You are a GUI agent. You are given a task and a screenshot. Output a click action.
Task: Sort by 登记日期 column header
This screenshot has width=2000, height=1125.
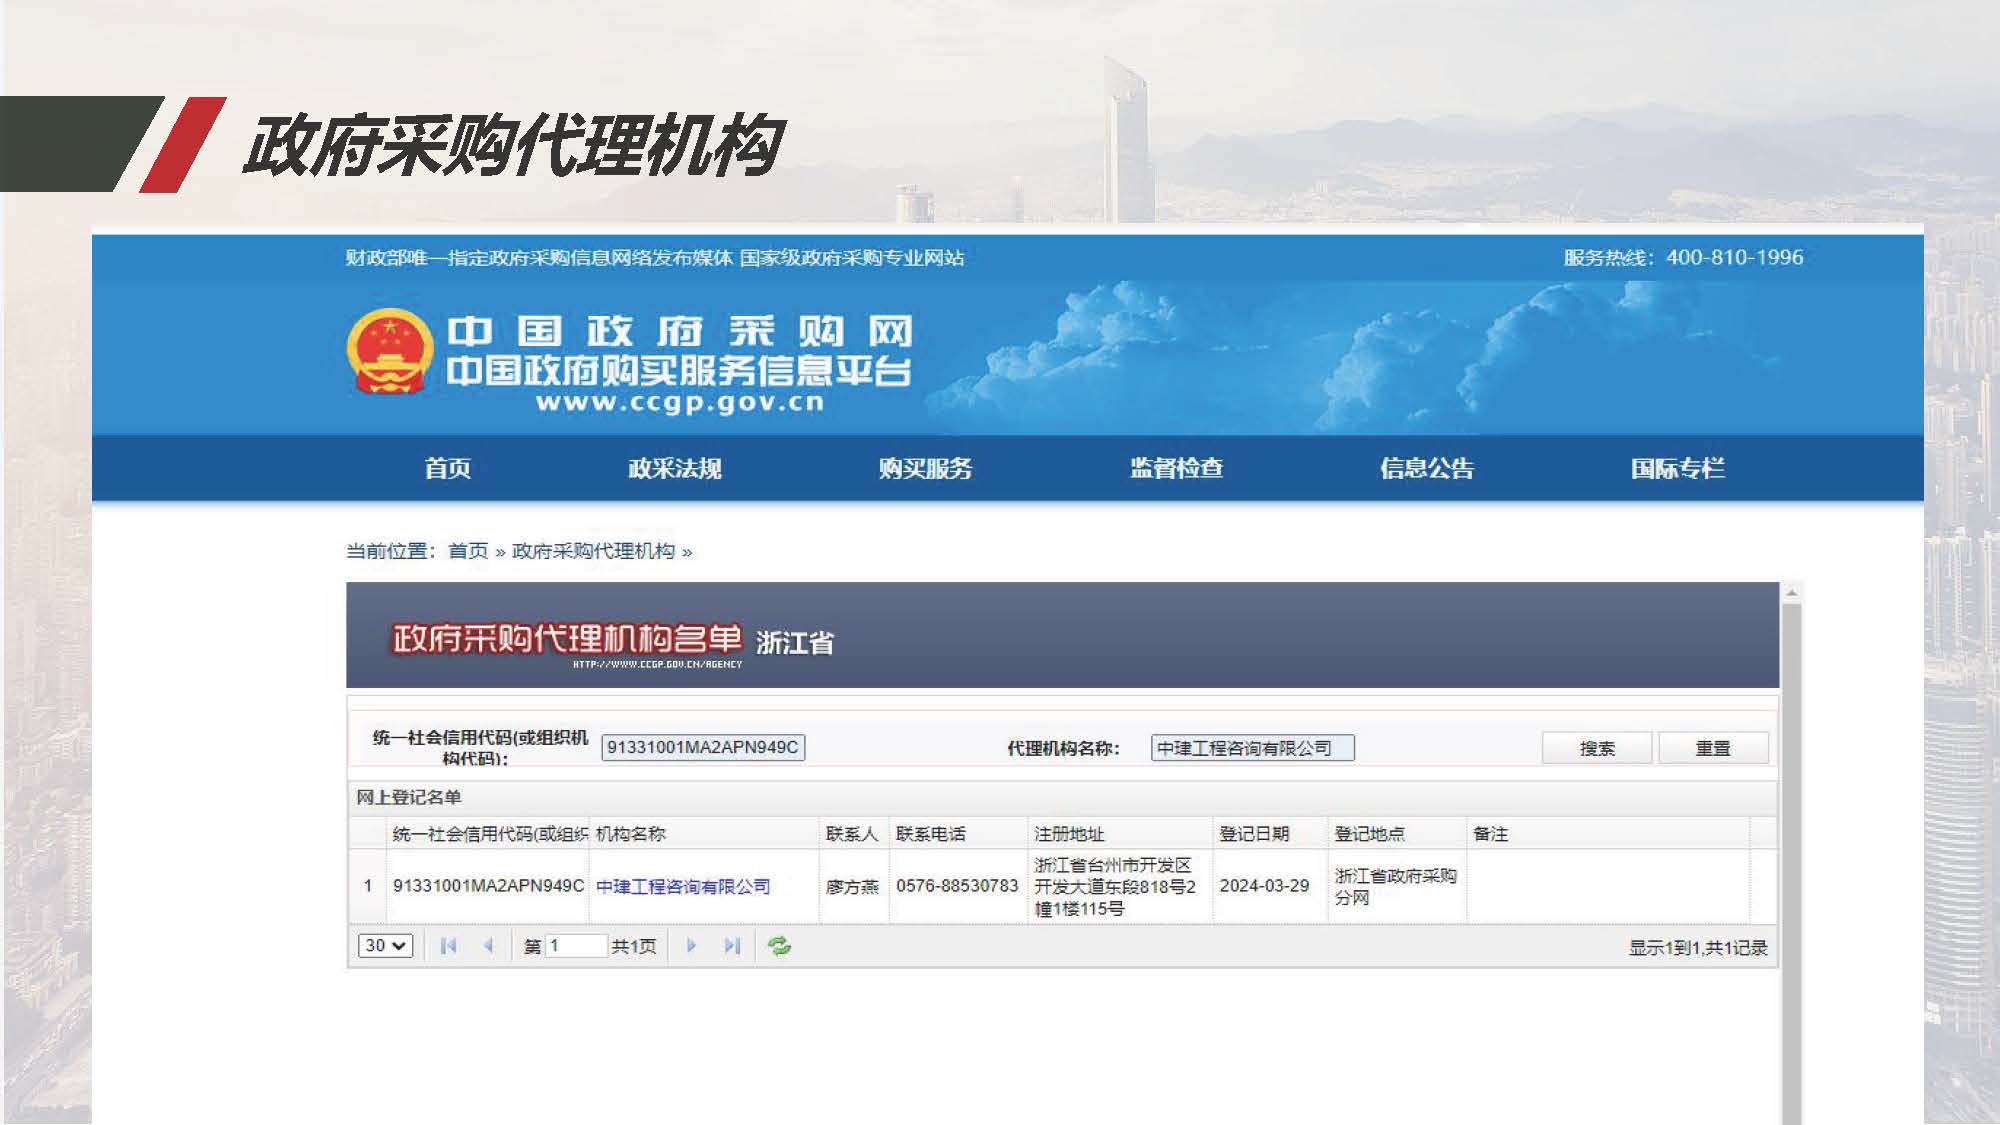click(x=1270, y=834)
